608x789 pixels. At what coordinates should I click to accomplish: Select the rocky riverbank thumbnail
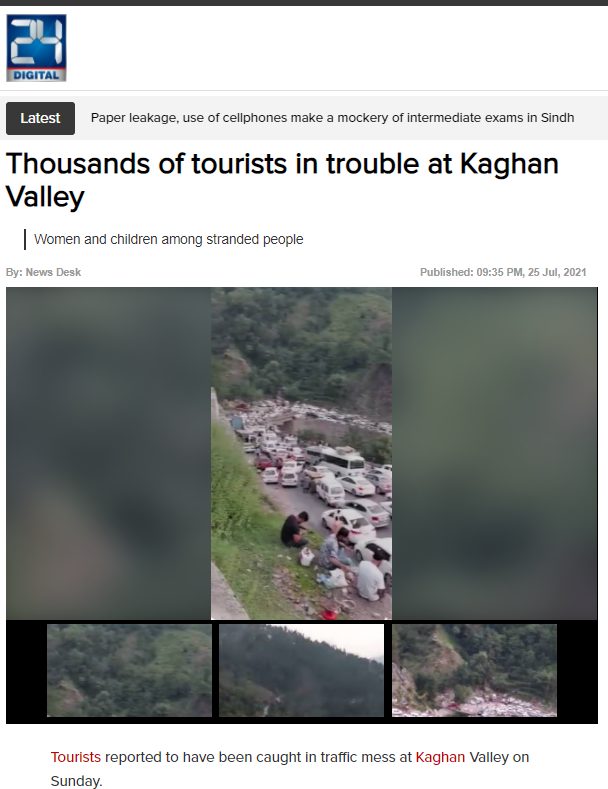click(474, 670)
